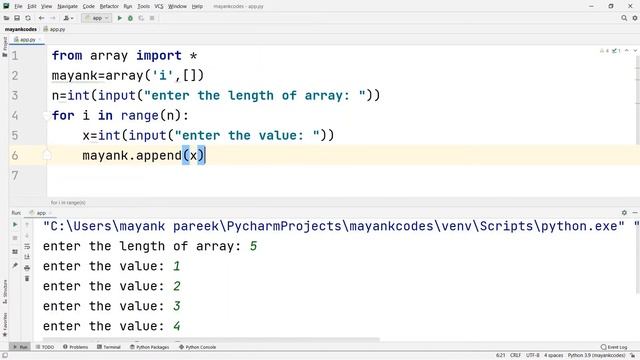Click the UTF-8 encoding widget
This screenshot has width=640, height=360.
[x=533, y=356]
